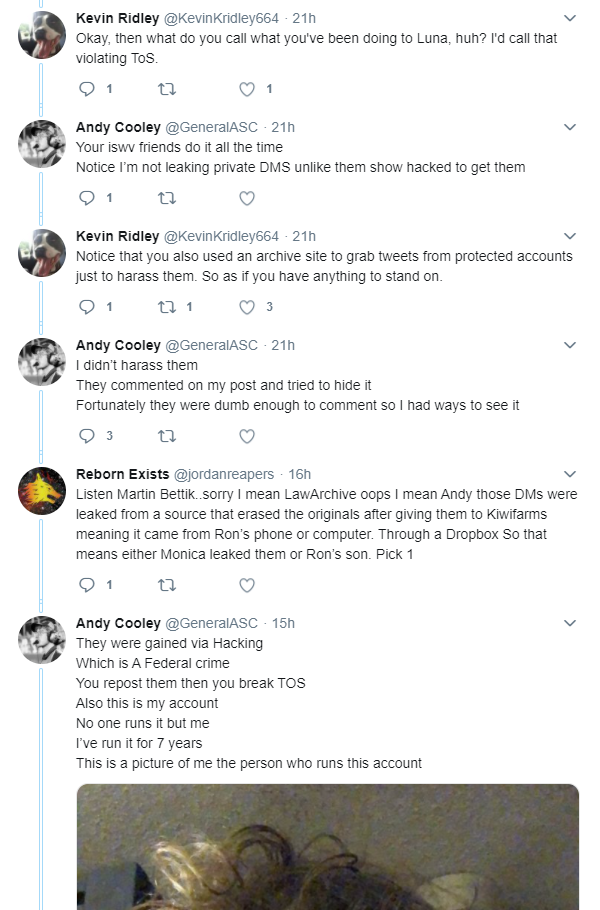Like Kevin Ridley's 'violating ToS' tweet
The image size is (600, 910).
247,89
